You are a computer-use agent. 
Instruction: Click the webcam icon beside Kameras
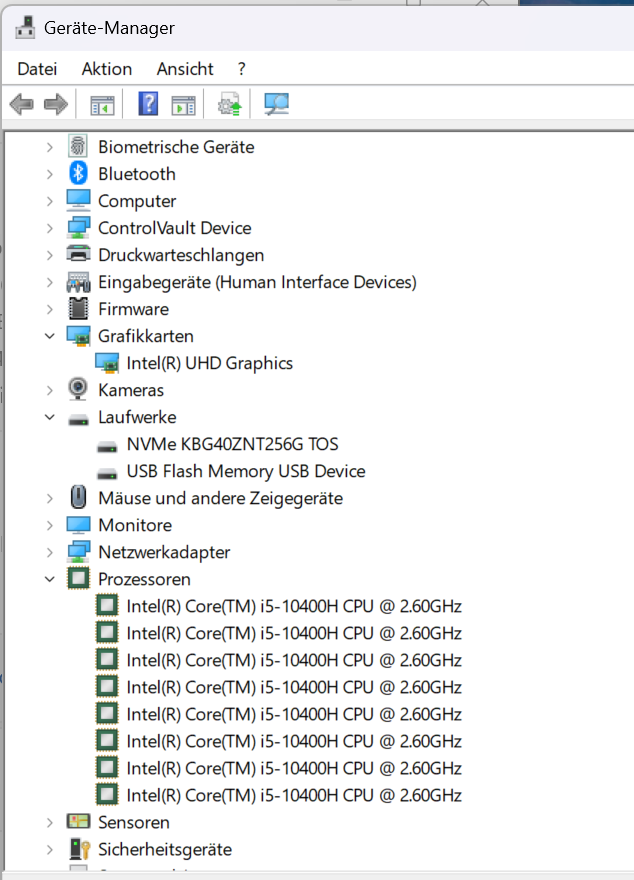78,389
